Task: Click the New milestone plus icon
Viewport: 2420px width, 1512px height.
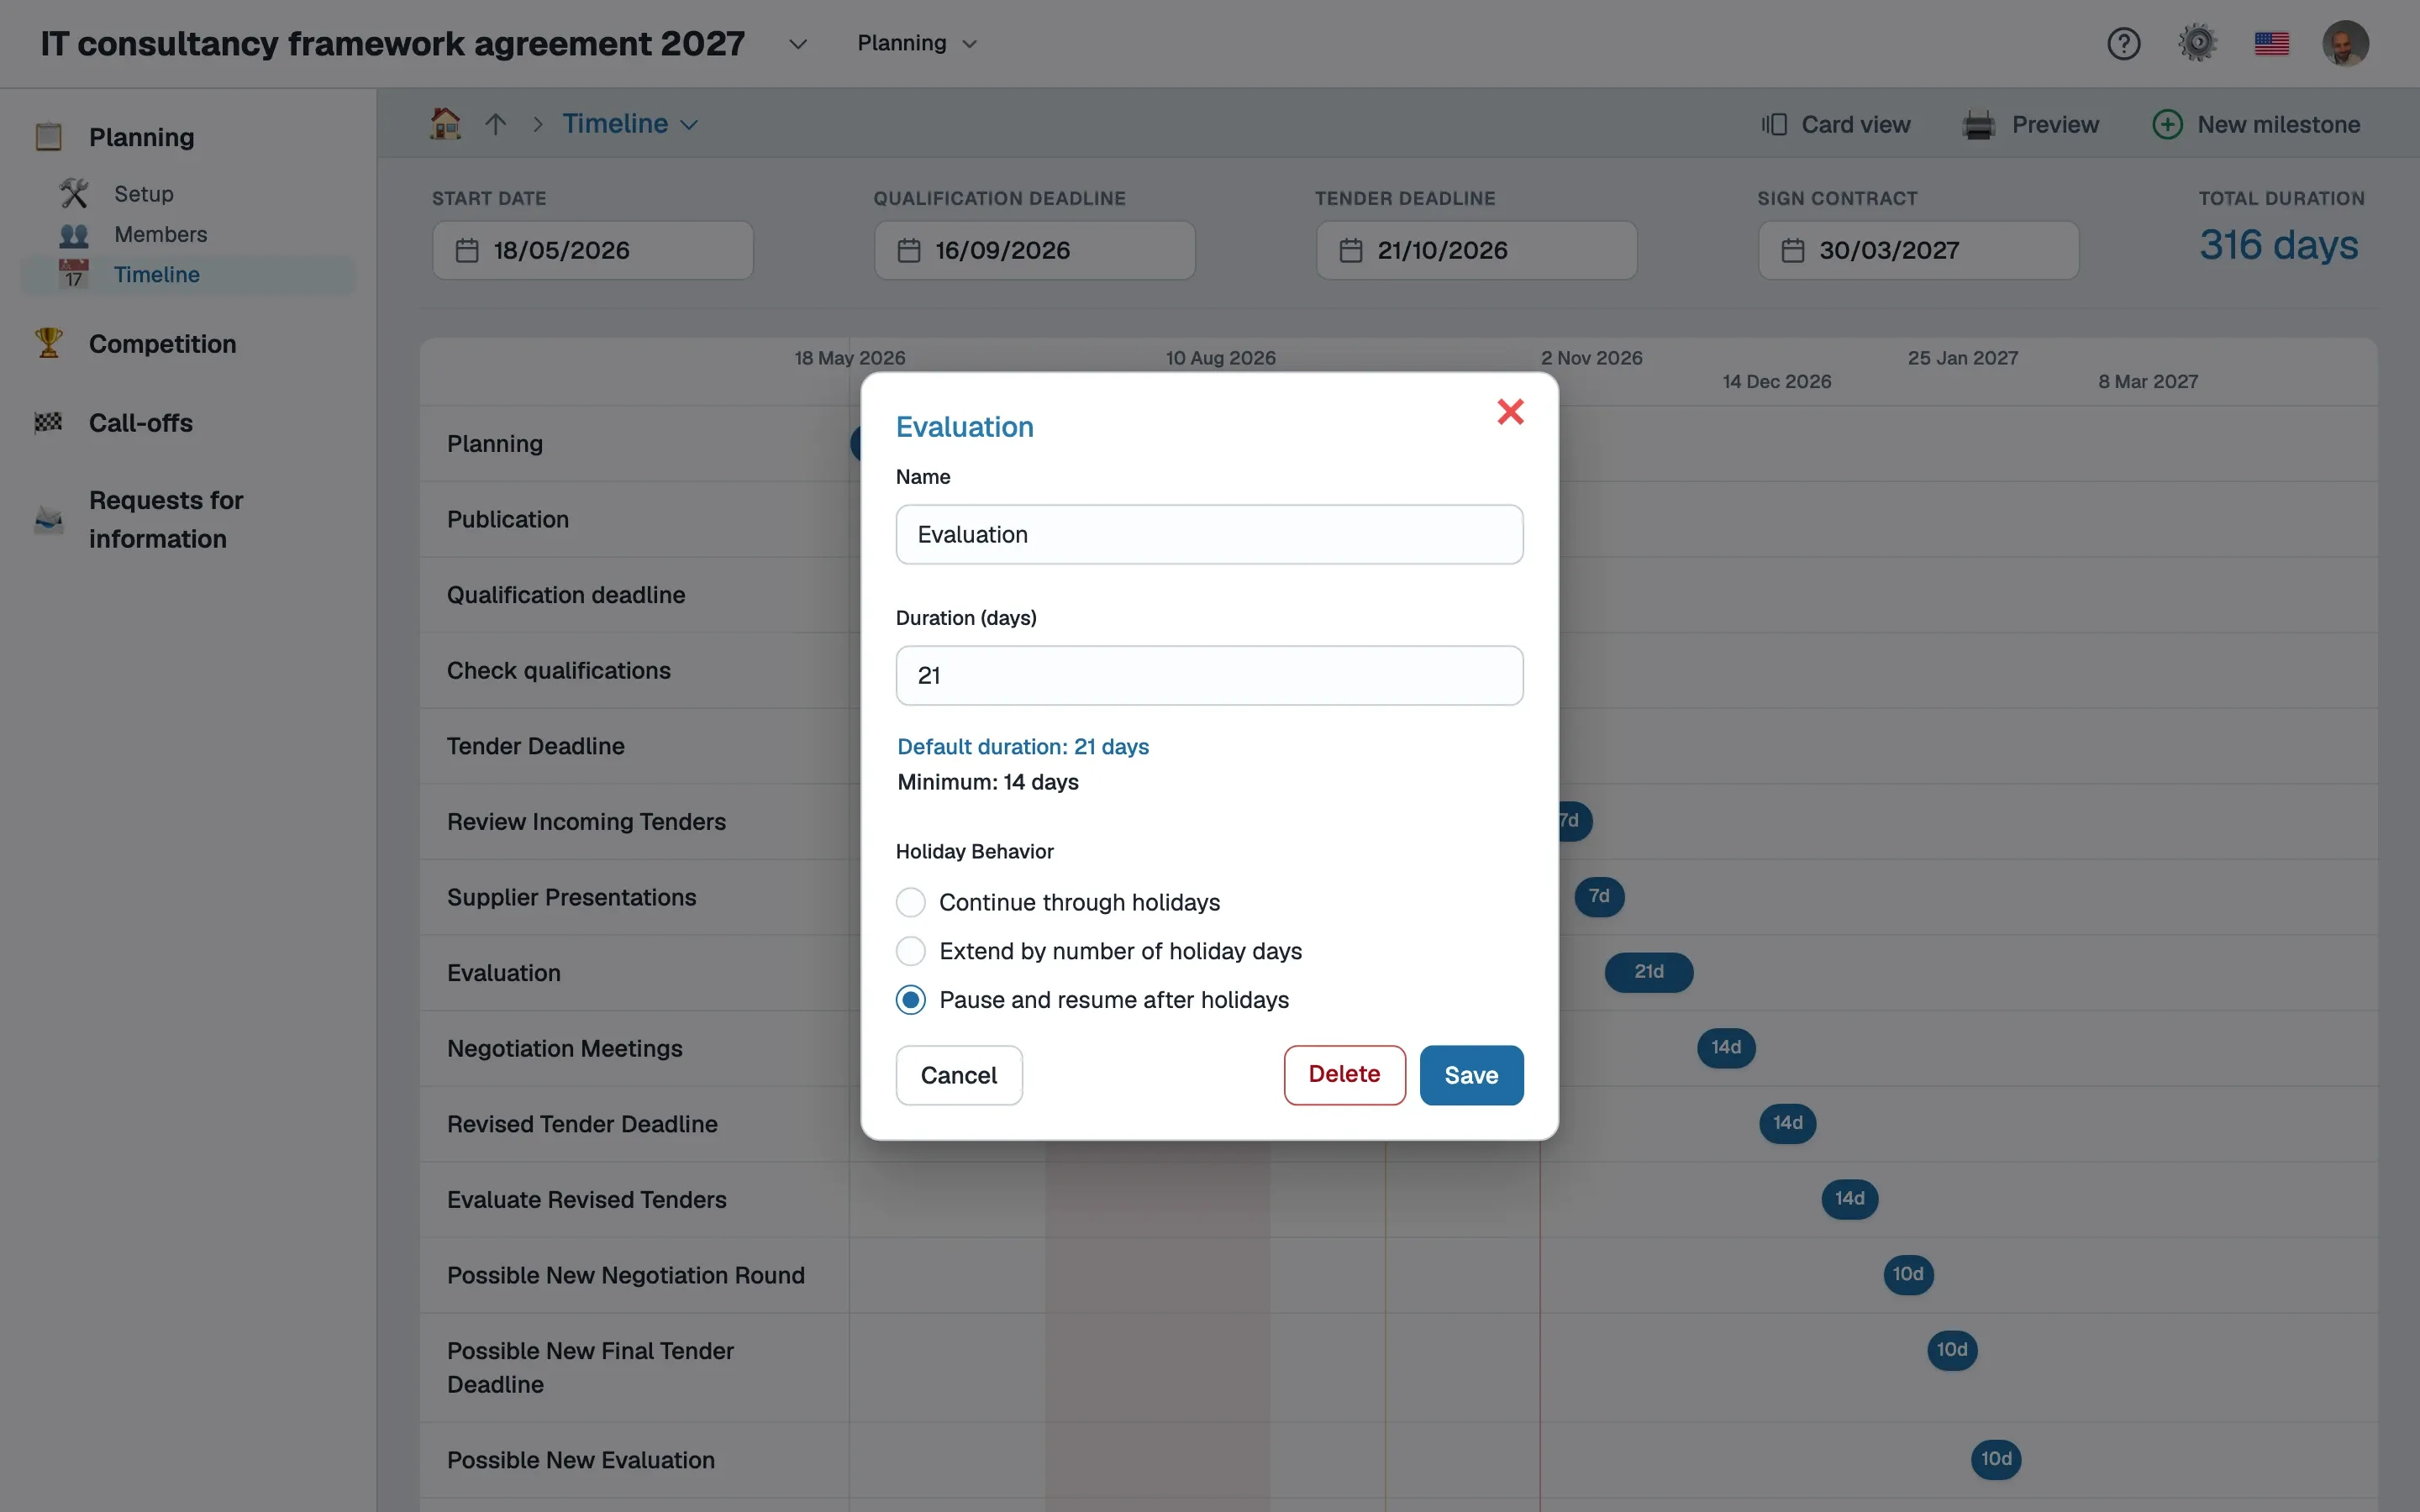Action: coord(2167,124)
